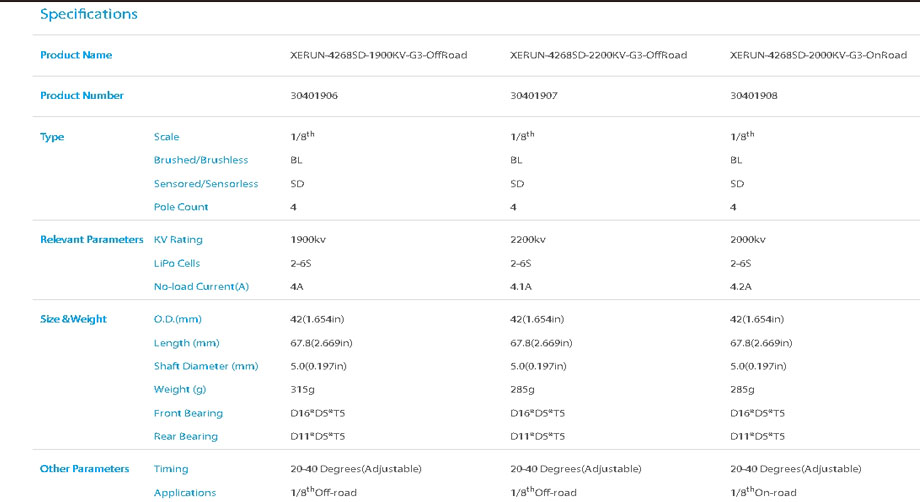
Task: Click the Other Parameters section label
Action: coord(84,468)
